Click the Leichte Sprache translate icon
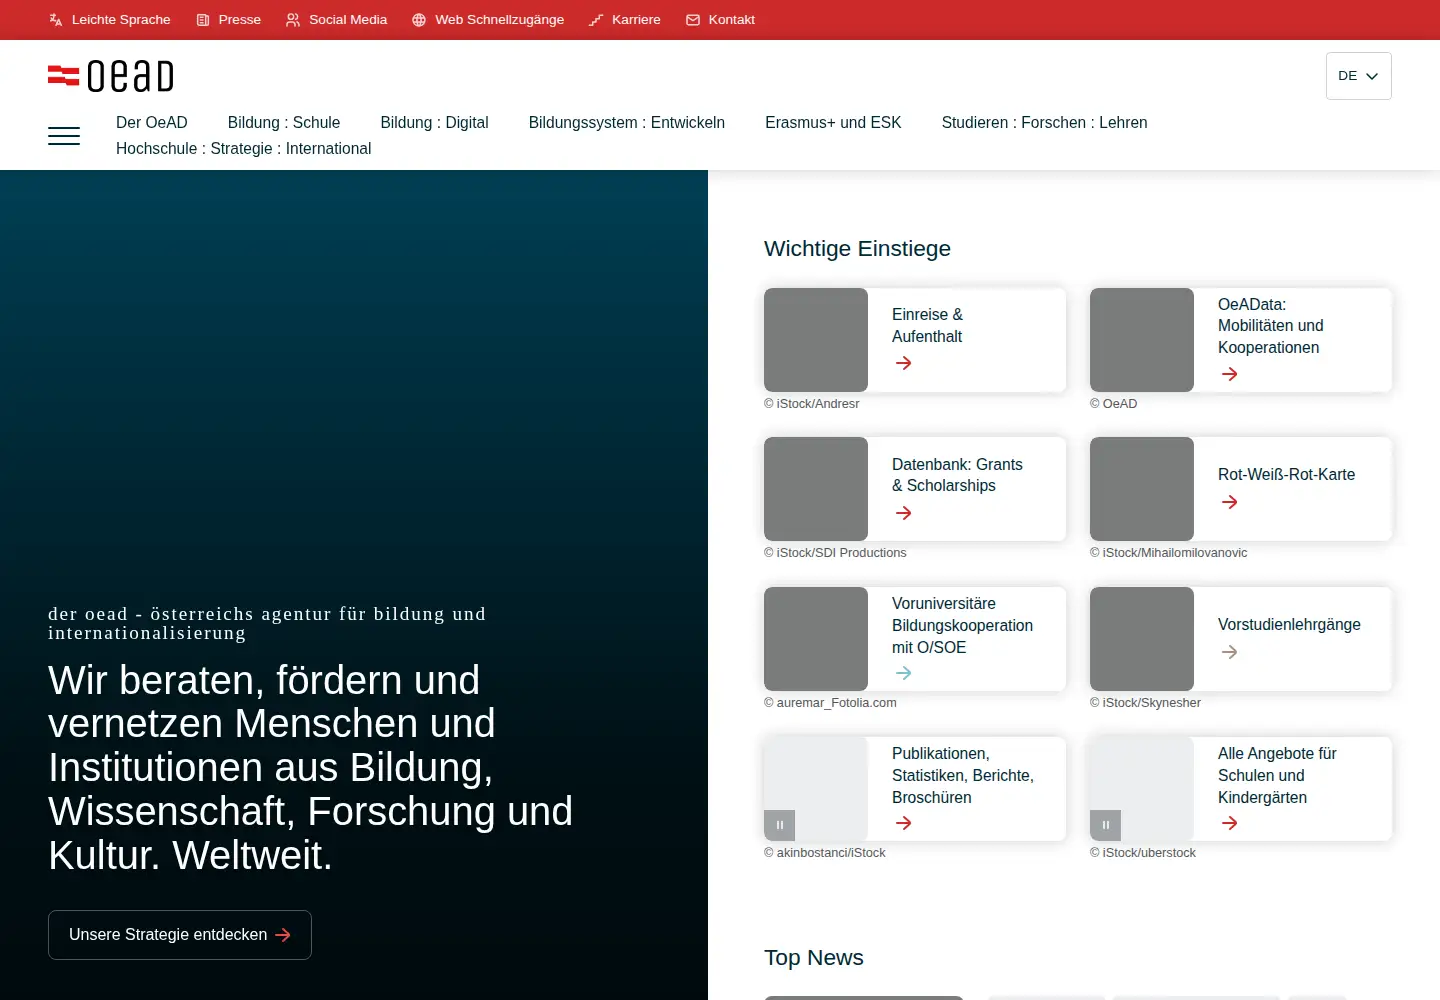The image size is (1440, 1000). [56, 20]
